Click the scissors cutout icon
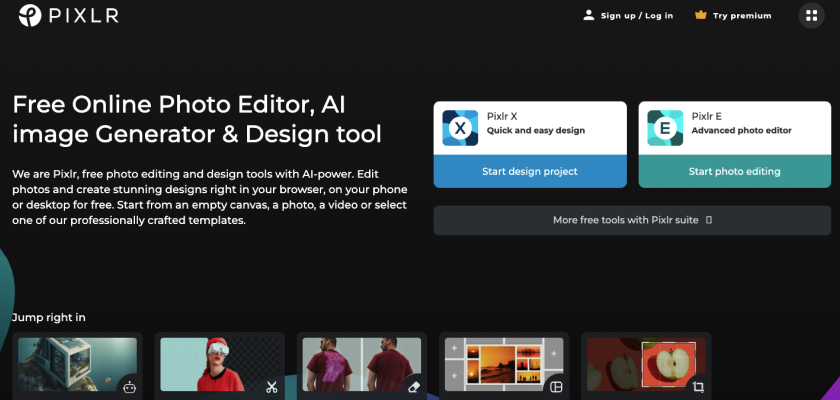This screenshot has height=400, width=840. pos(271,387)
